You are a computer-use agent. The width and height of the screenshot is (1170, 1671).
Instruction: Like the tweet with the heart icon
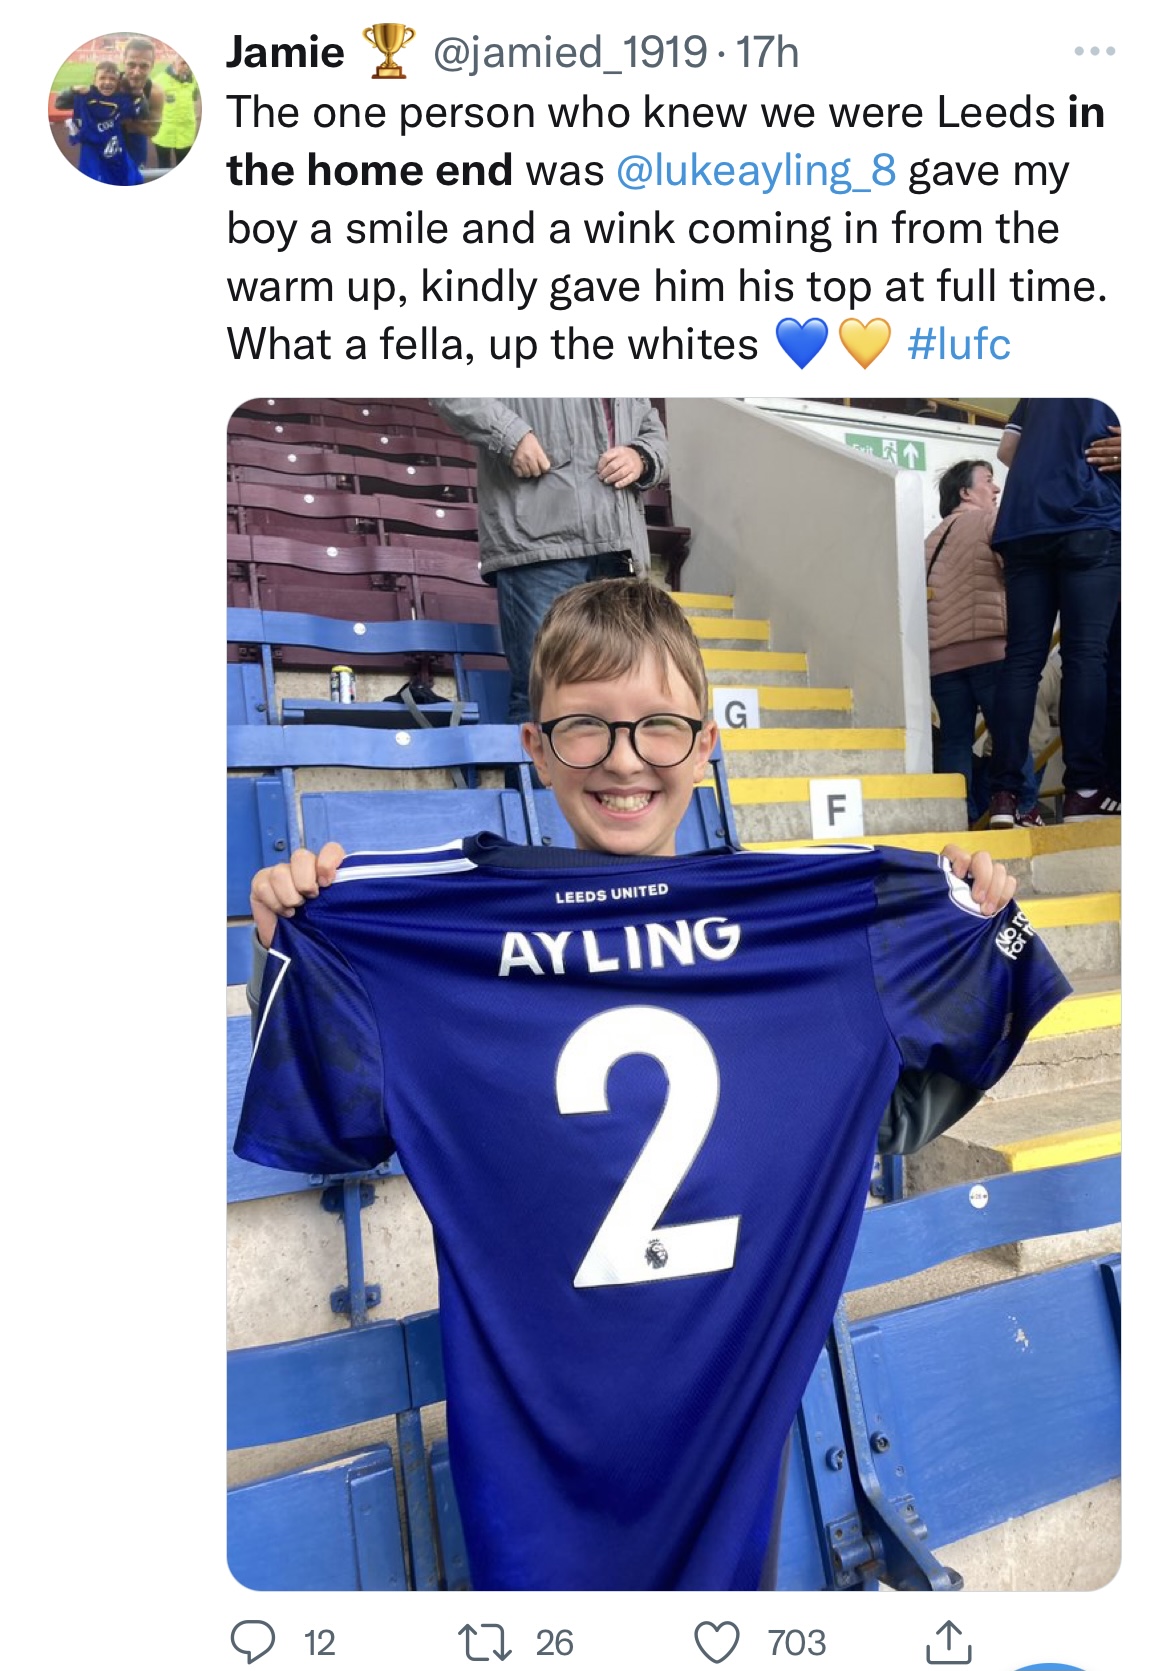[716, 1642]
